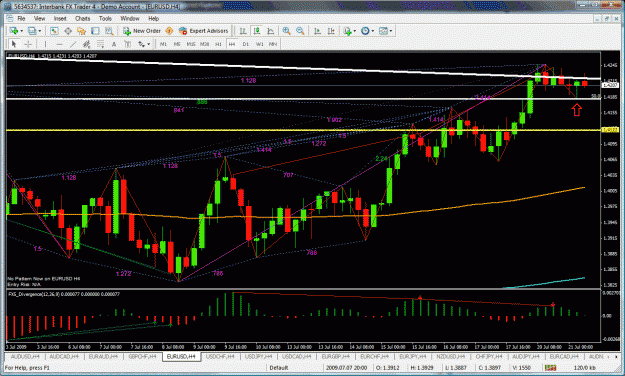Screen dimensions: 625x376
Task: Toggle Auto Scroll chart icon
Action: click(317, 31)
